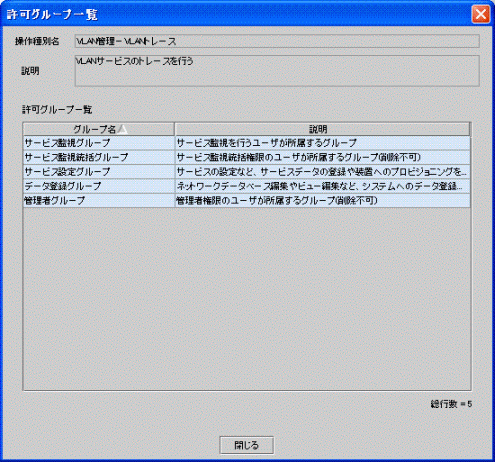This screenshot has width=495, height=462.
Task: Click the 許可グループ一覧 section label
Action: click(x=57, y=110)
